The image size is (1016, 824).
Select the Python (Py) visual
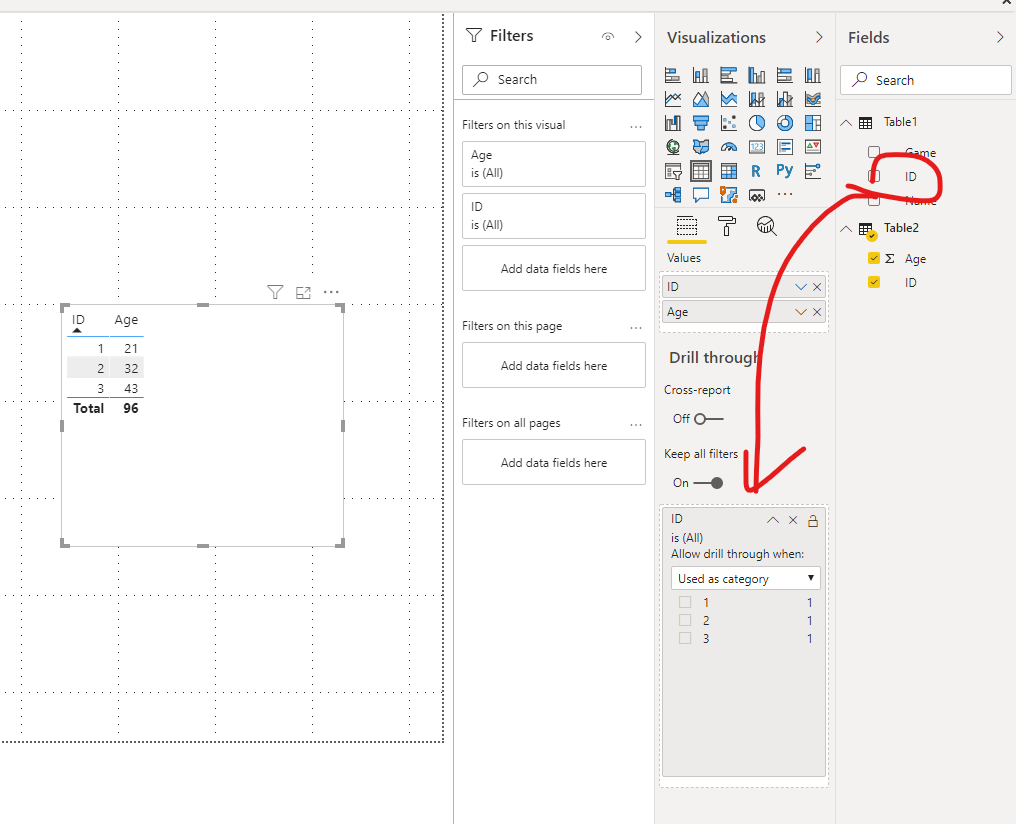point(785,171)
